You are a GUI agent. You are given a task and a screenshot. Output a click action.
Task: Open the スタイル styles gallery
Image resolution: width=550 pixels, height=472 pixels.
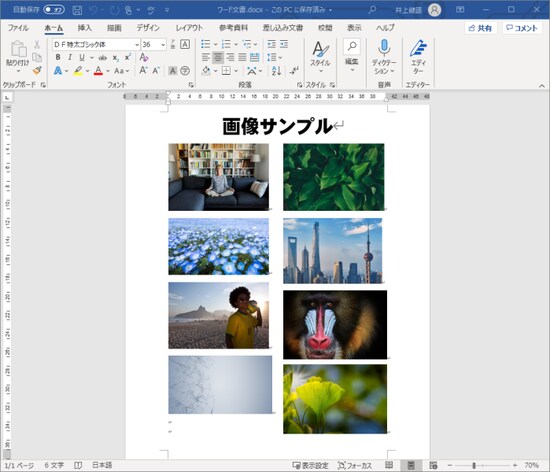click(x=320, y=56)
